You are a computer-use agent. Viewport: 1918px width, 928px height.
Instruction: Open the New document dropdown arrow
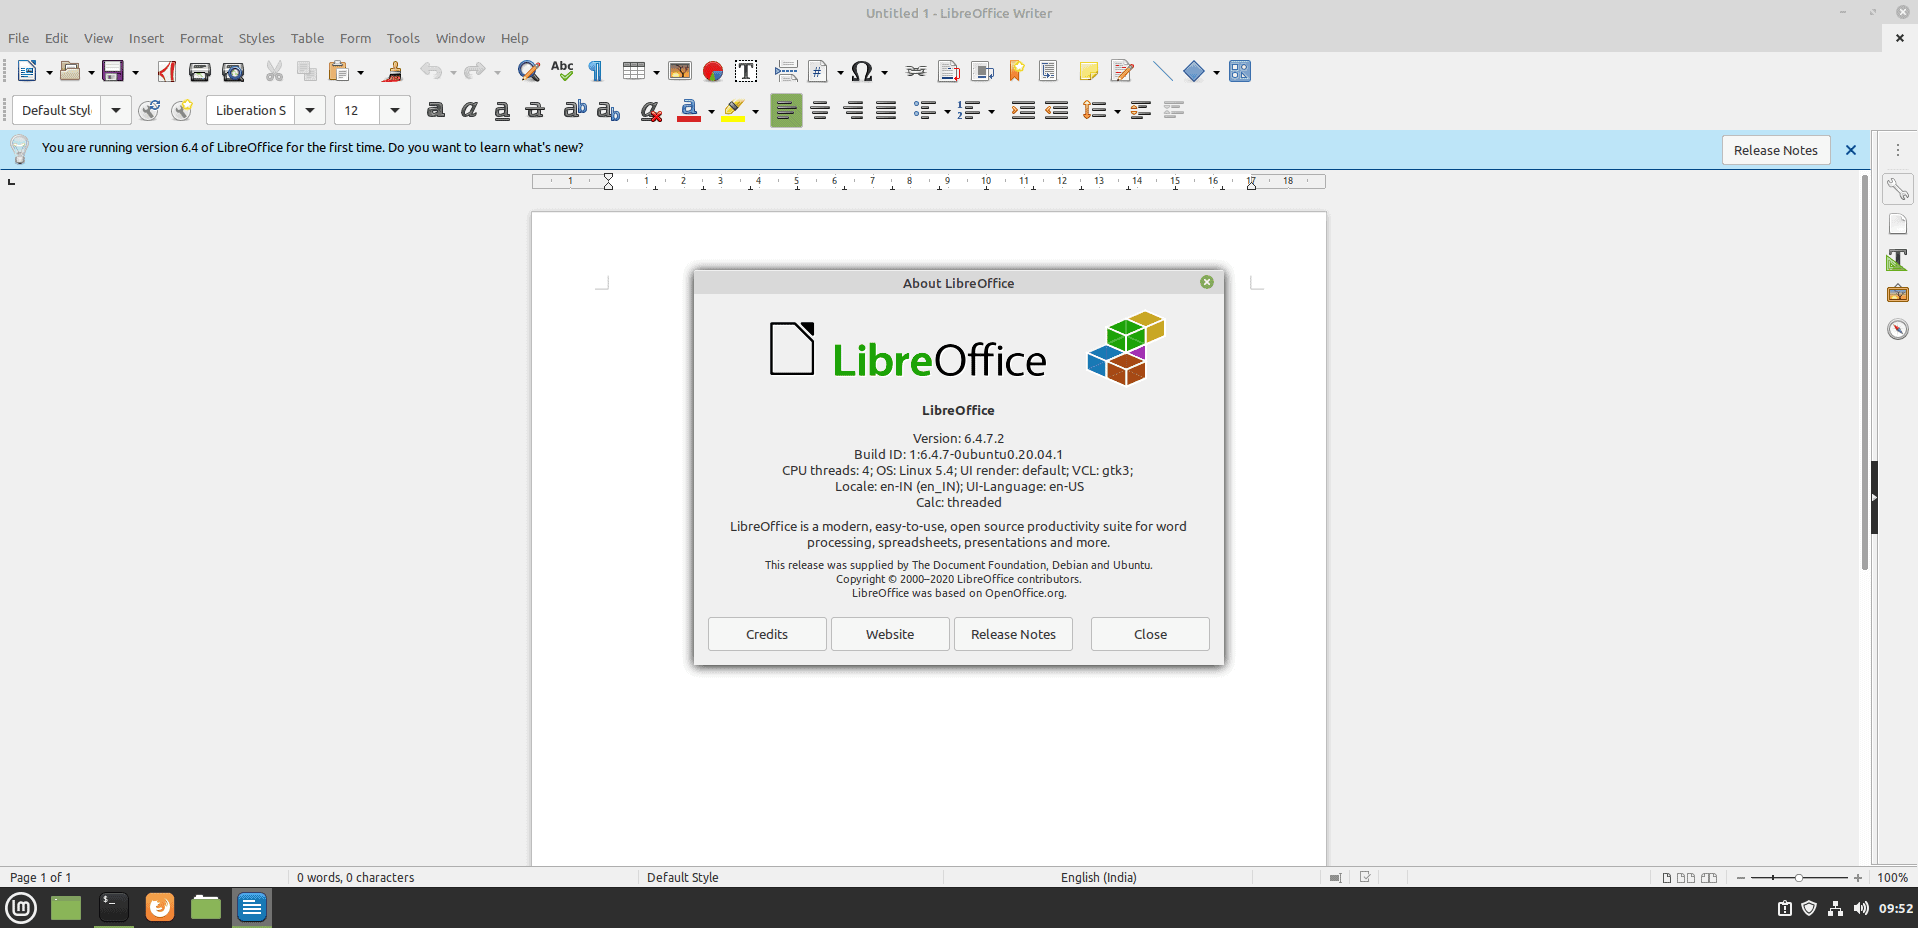(x=49, y=72)
